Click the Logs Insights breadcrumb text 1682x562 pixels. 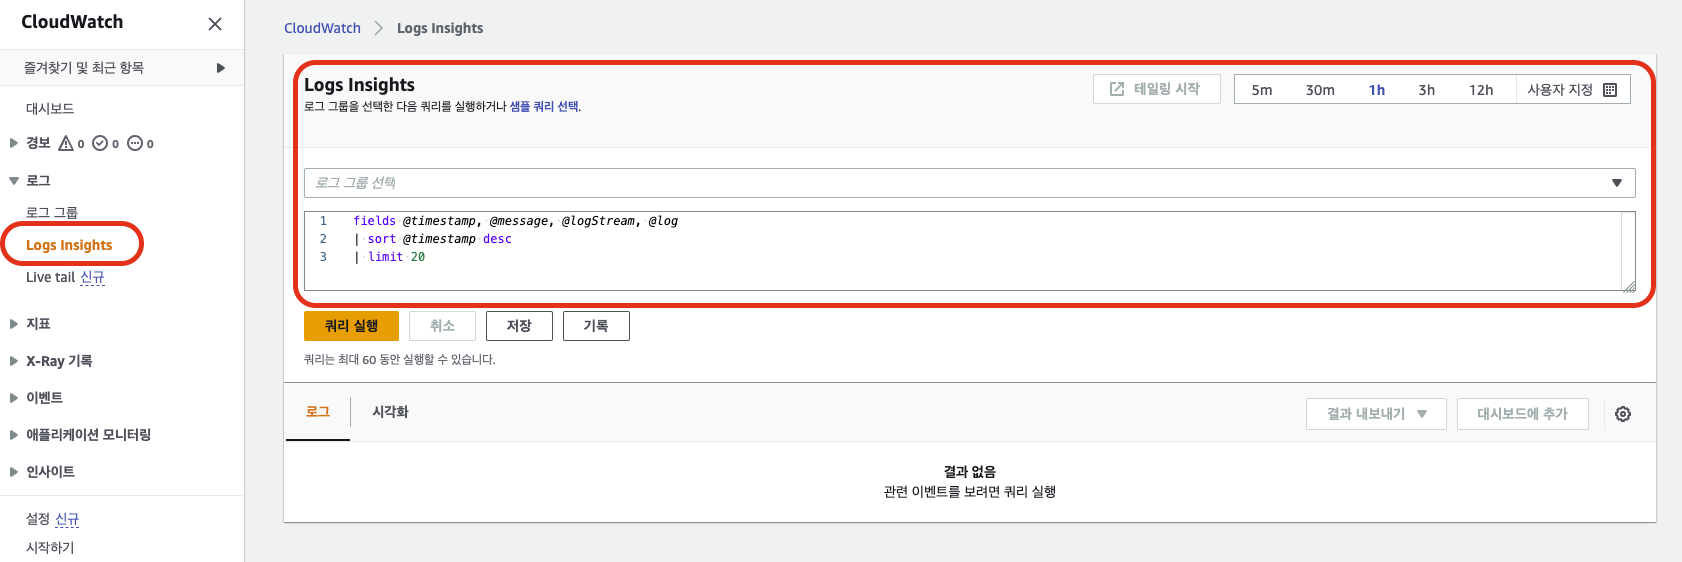[x=440, y=28]
